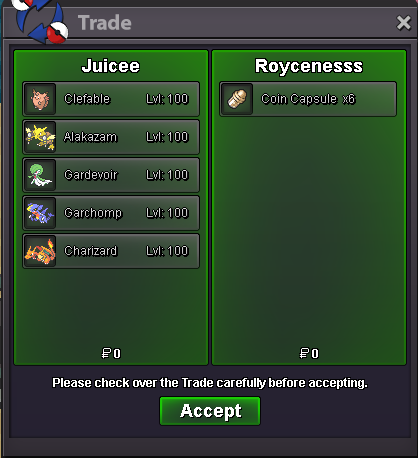Click the Roycenesss player name header
This screenshot has height=458, width=418.
(x=309, y=66)
